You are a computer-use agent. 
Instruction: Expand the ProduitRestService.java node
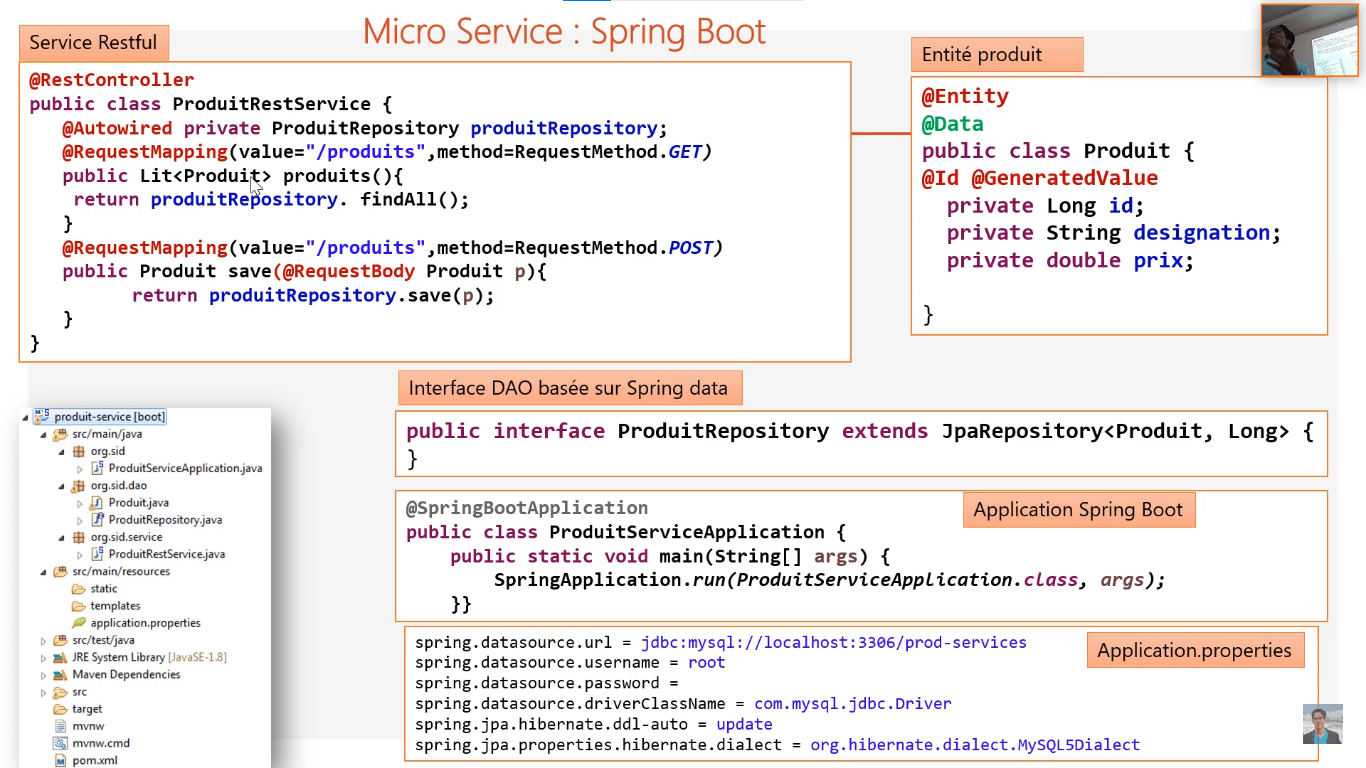click(x=80, y=554)
